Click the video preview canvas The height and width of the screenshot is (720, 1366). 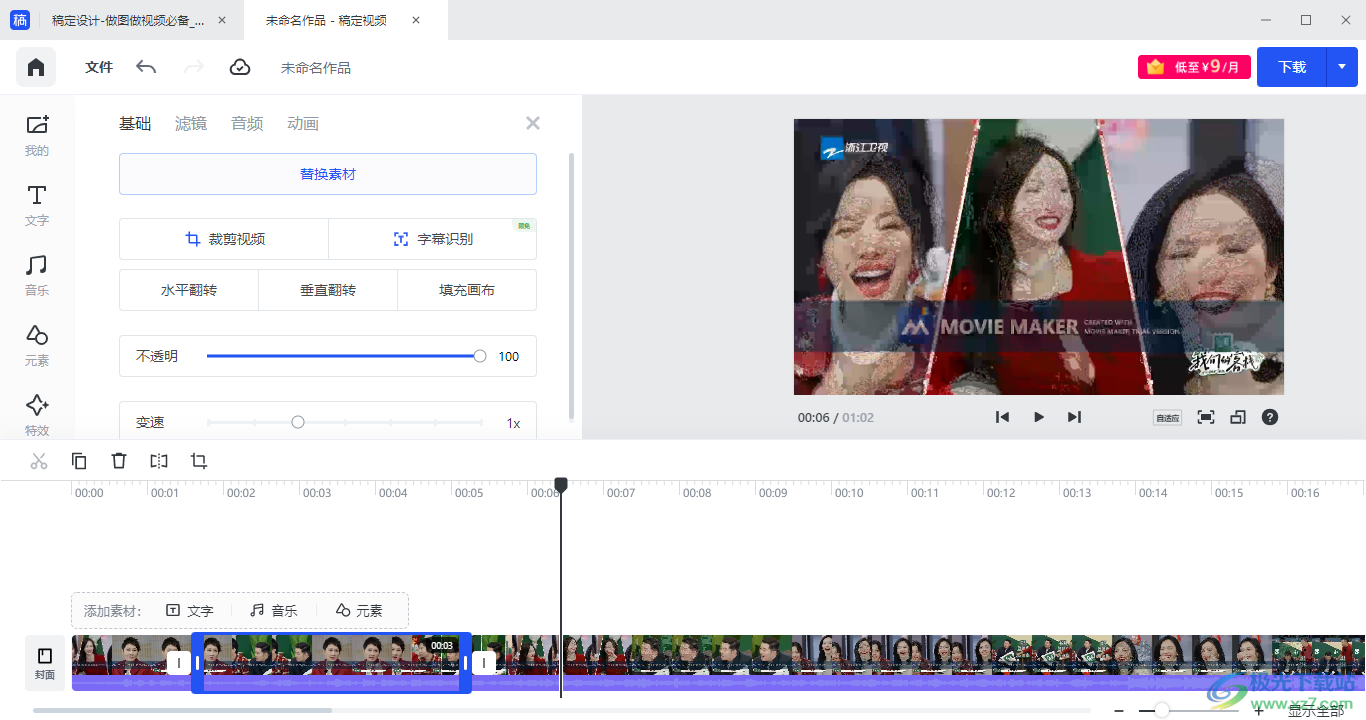[1038, 257]
